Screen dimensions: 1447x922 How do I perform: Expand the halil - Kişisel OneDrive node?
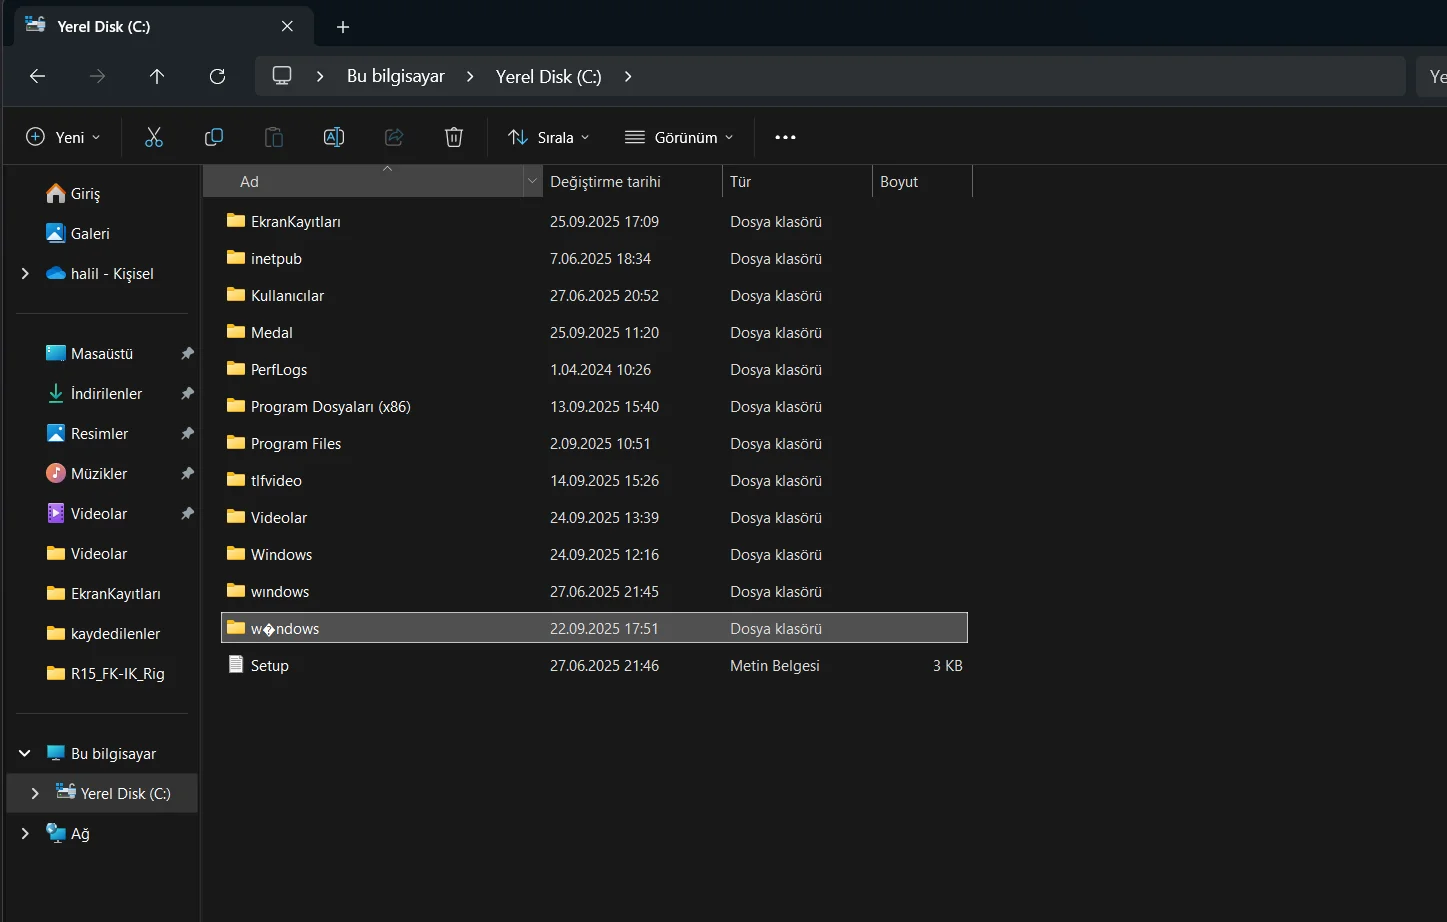coord(25,273)
